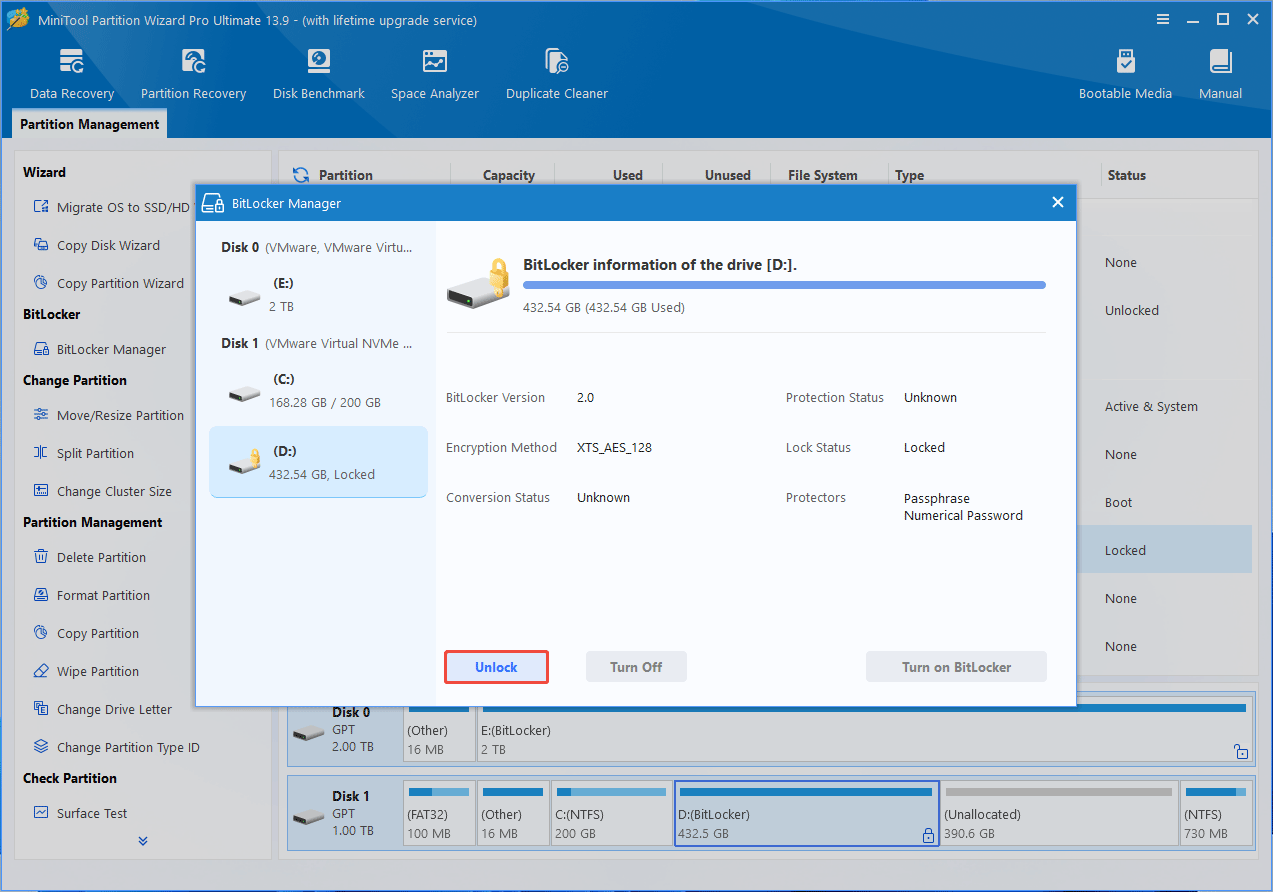
Task: Click the Locked status cell in the partition table
Action: tap(1125, 550)
